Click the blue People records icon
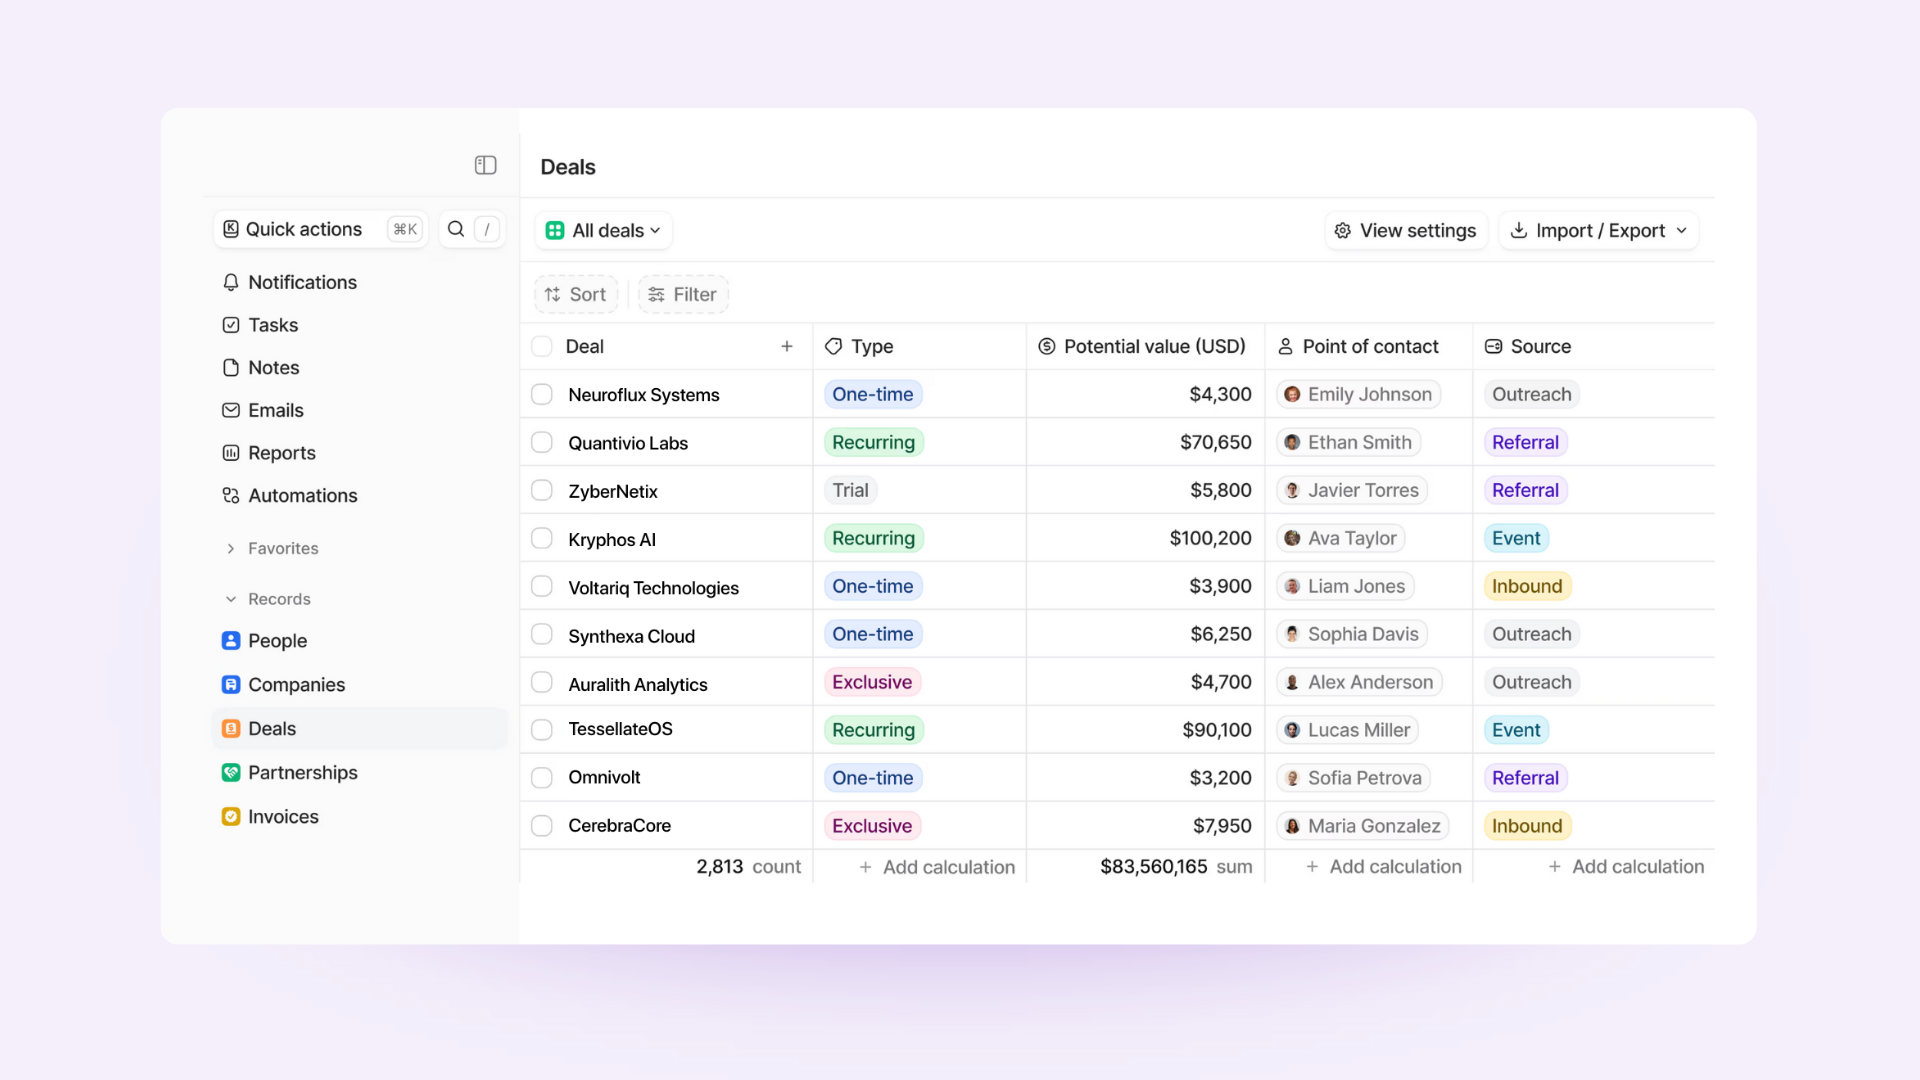Viewport: 1920px width, 1080px height. [231, 641]
